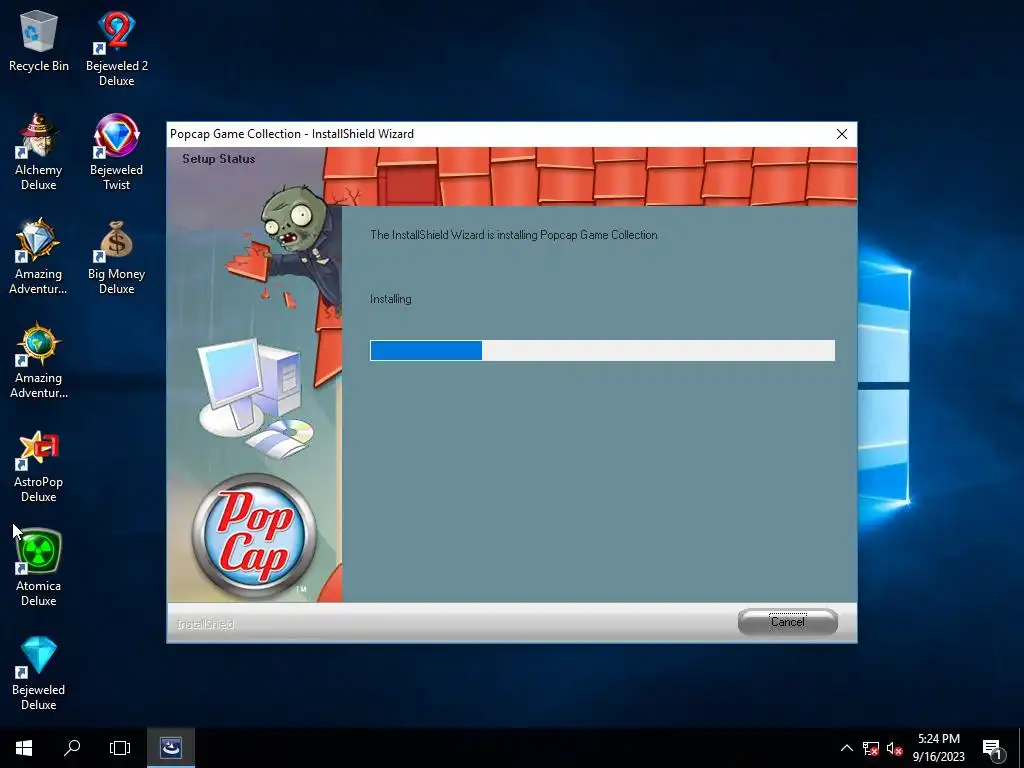Open Task View on the taskbar
The image size is (1024, 768).
click(120, 748)
